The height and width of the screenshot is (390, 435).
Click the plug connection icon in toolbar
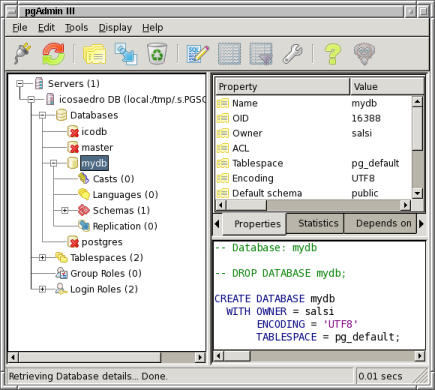tap(23, 54)
